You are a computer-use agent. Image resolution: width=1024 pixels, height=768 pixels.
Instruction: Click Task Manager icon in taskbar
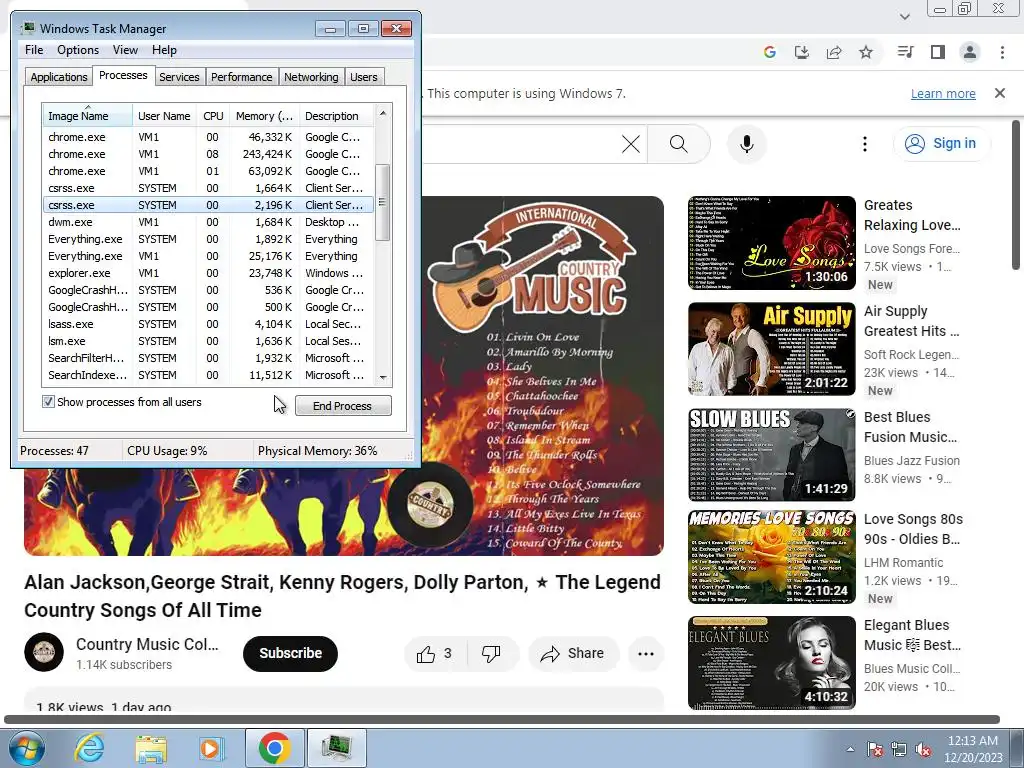coord(337,748)
